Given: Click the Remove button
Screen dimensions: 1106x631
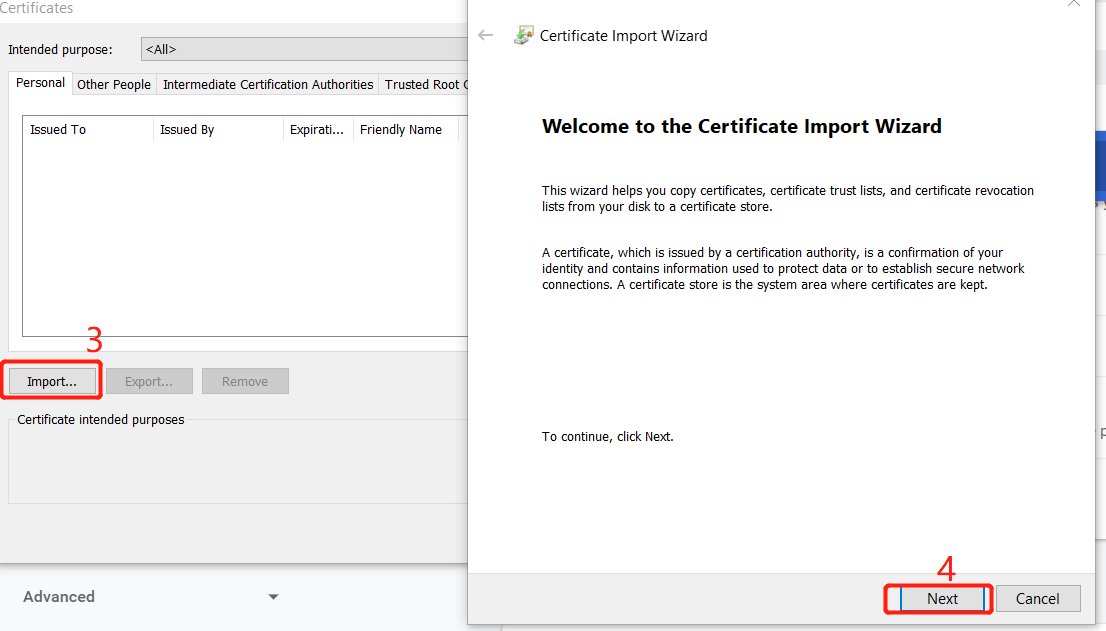Looking at the screenshot, I should coord(245,380).
